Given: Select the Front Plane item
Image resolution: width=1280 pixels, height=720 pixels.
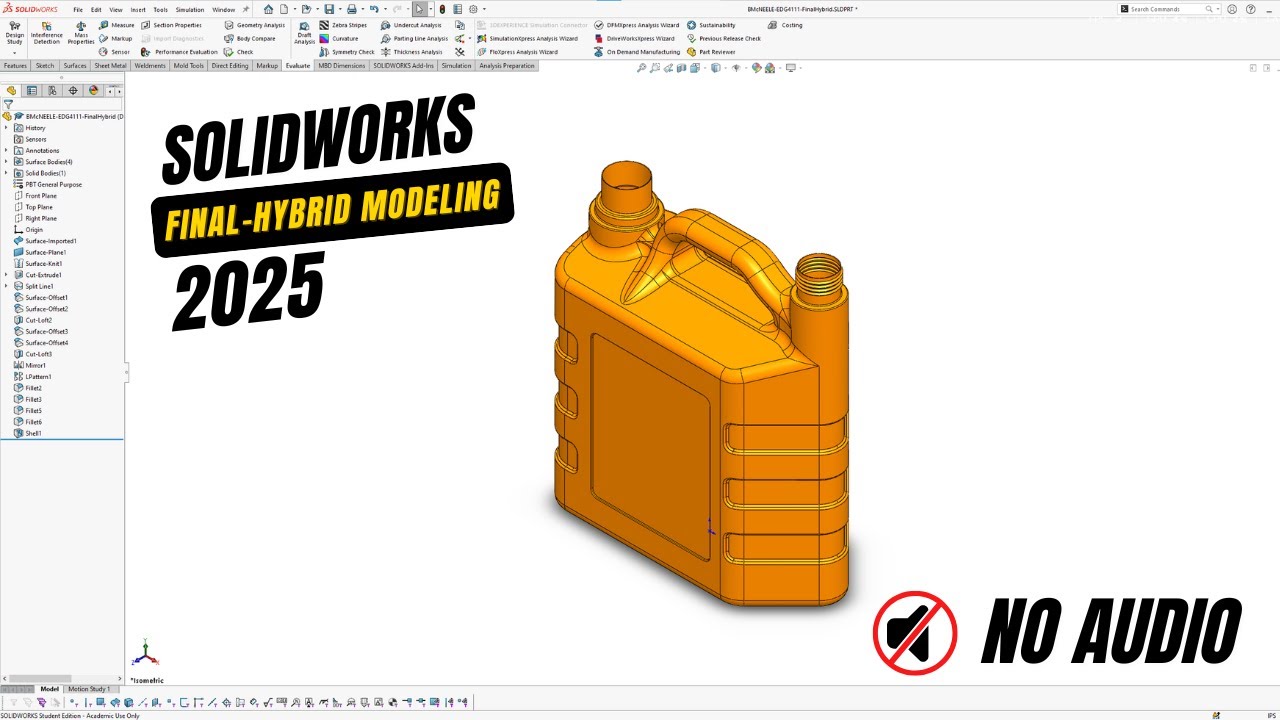Looking at the screenshot, I should click(35, 196).
